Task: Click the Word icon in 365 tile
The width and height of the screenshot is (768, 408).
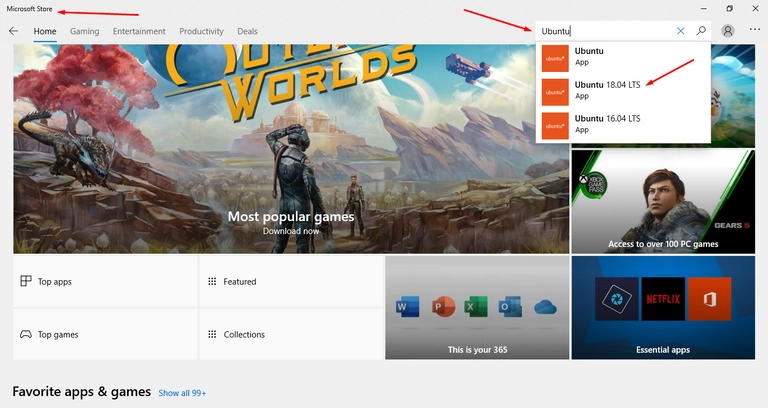Action: pos(408,307)
